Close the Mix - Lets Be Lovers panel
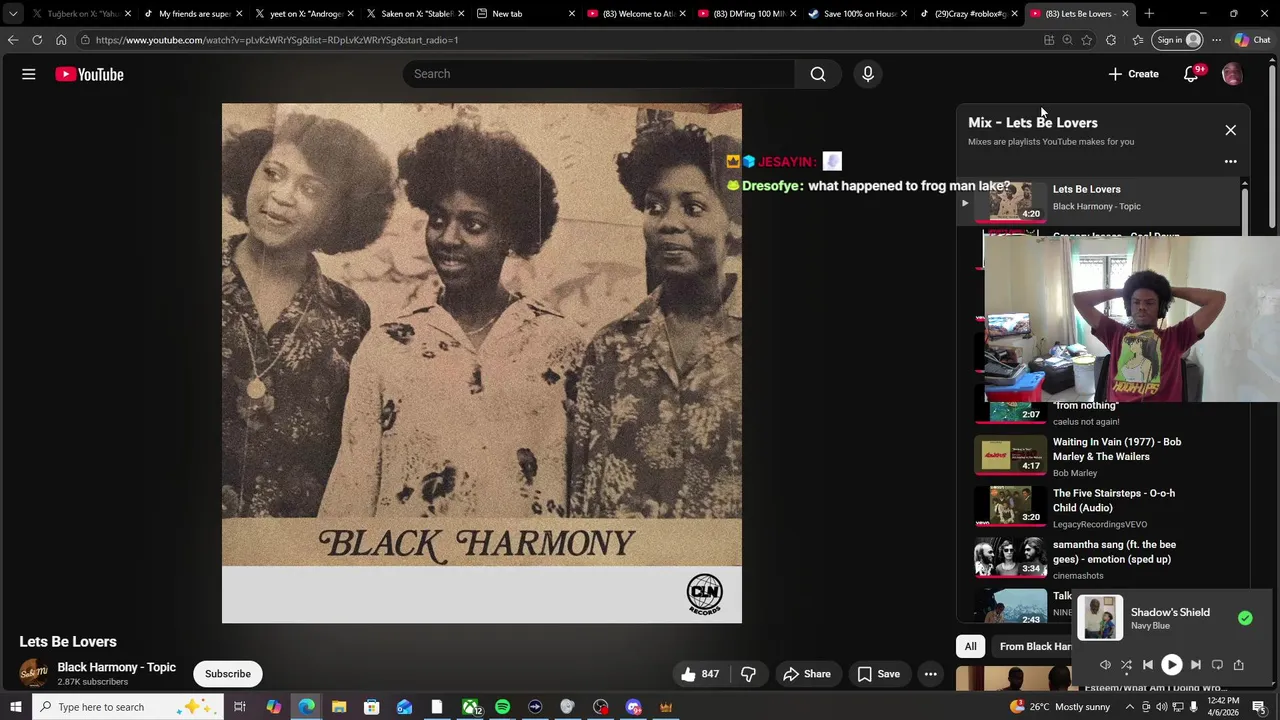Screen dimensions: 1280x720 tap(1231, 130)
